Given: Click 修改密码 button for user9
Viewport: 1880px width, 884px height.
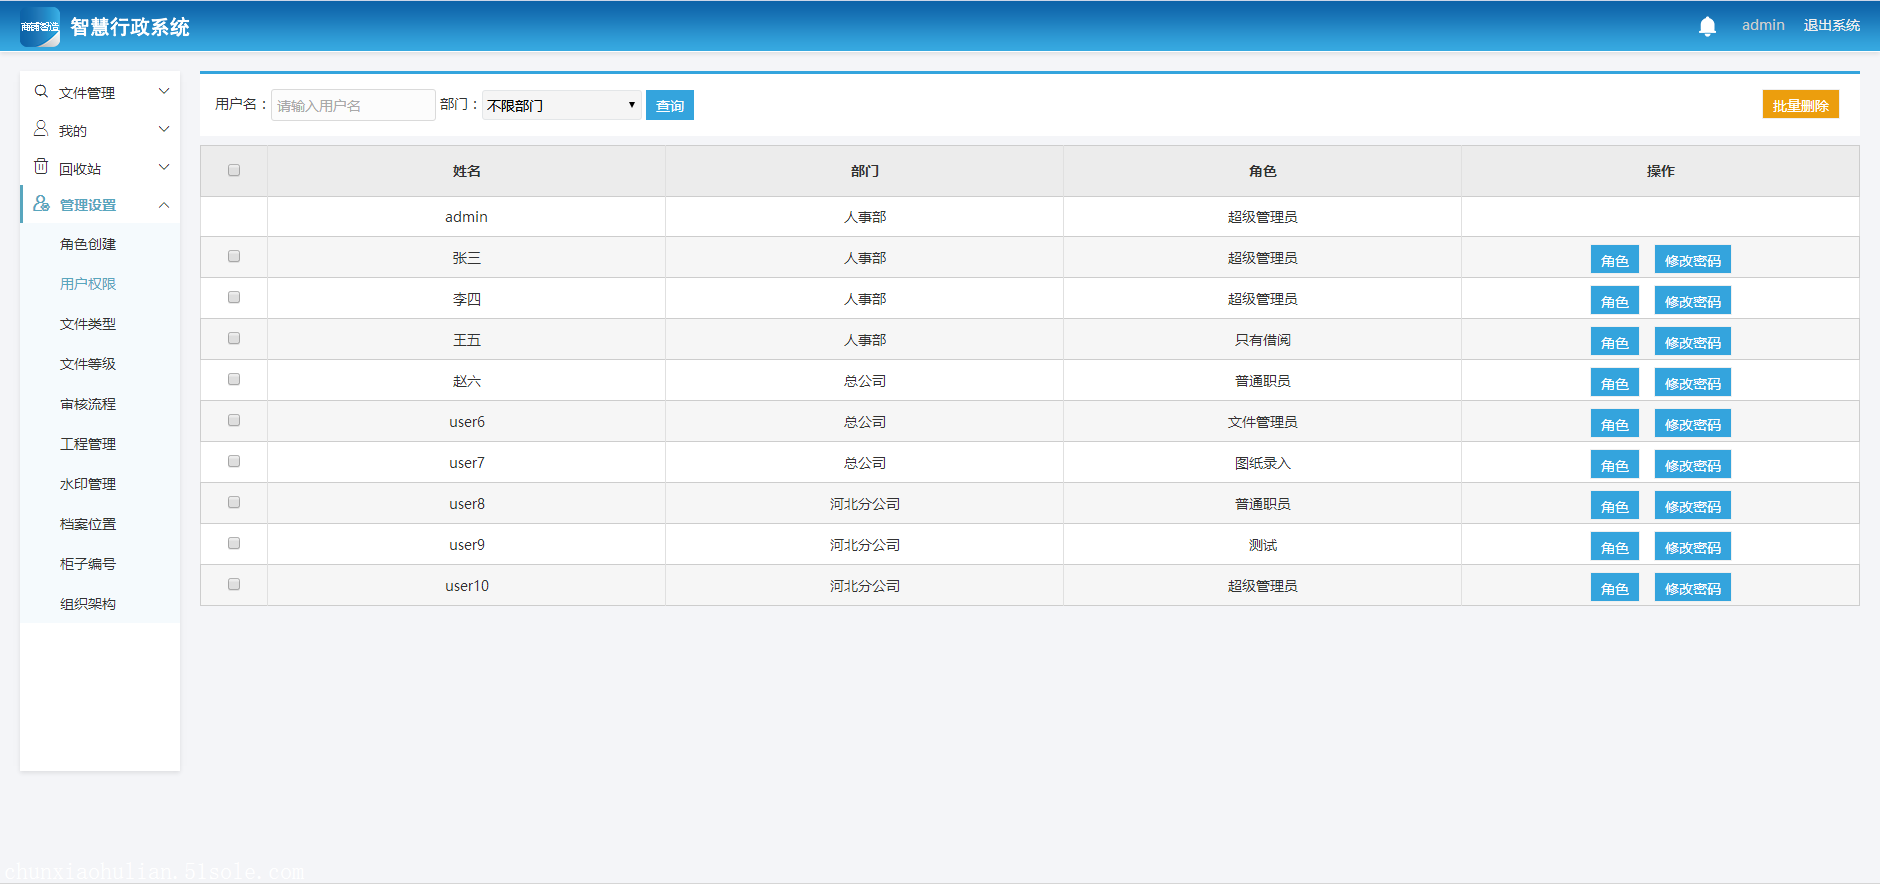Looking at the screenshot, I should coord(1692,547).
